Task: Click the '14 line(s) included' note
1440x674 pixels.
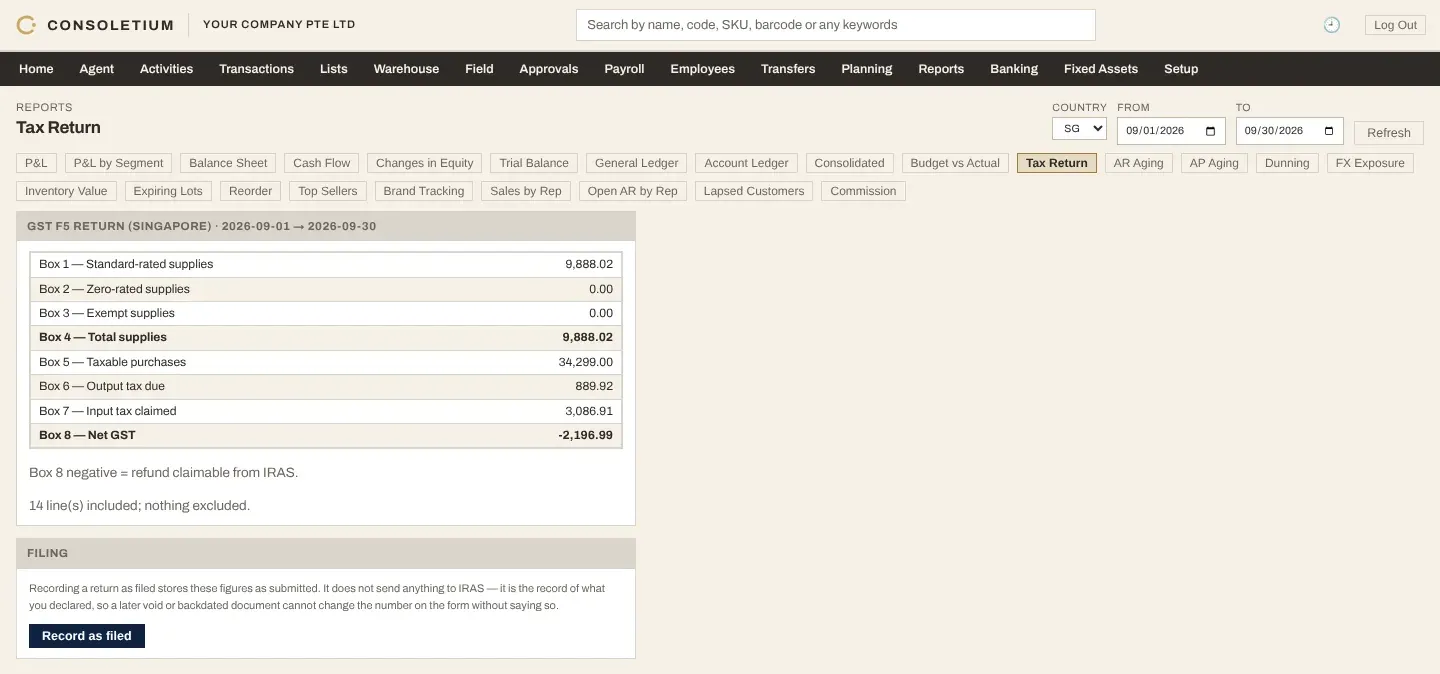Action: 139,505
